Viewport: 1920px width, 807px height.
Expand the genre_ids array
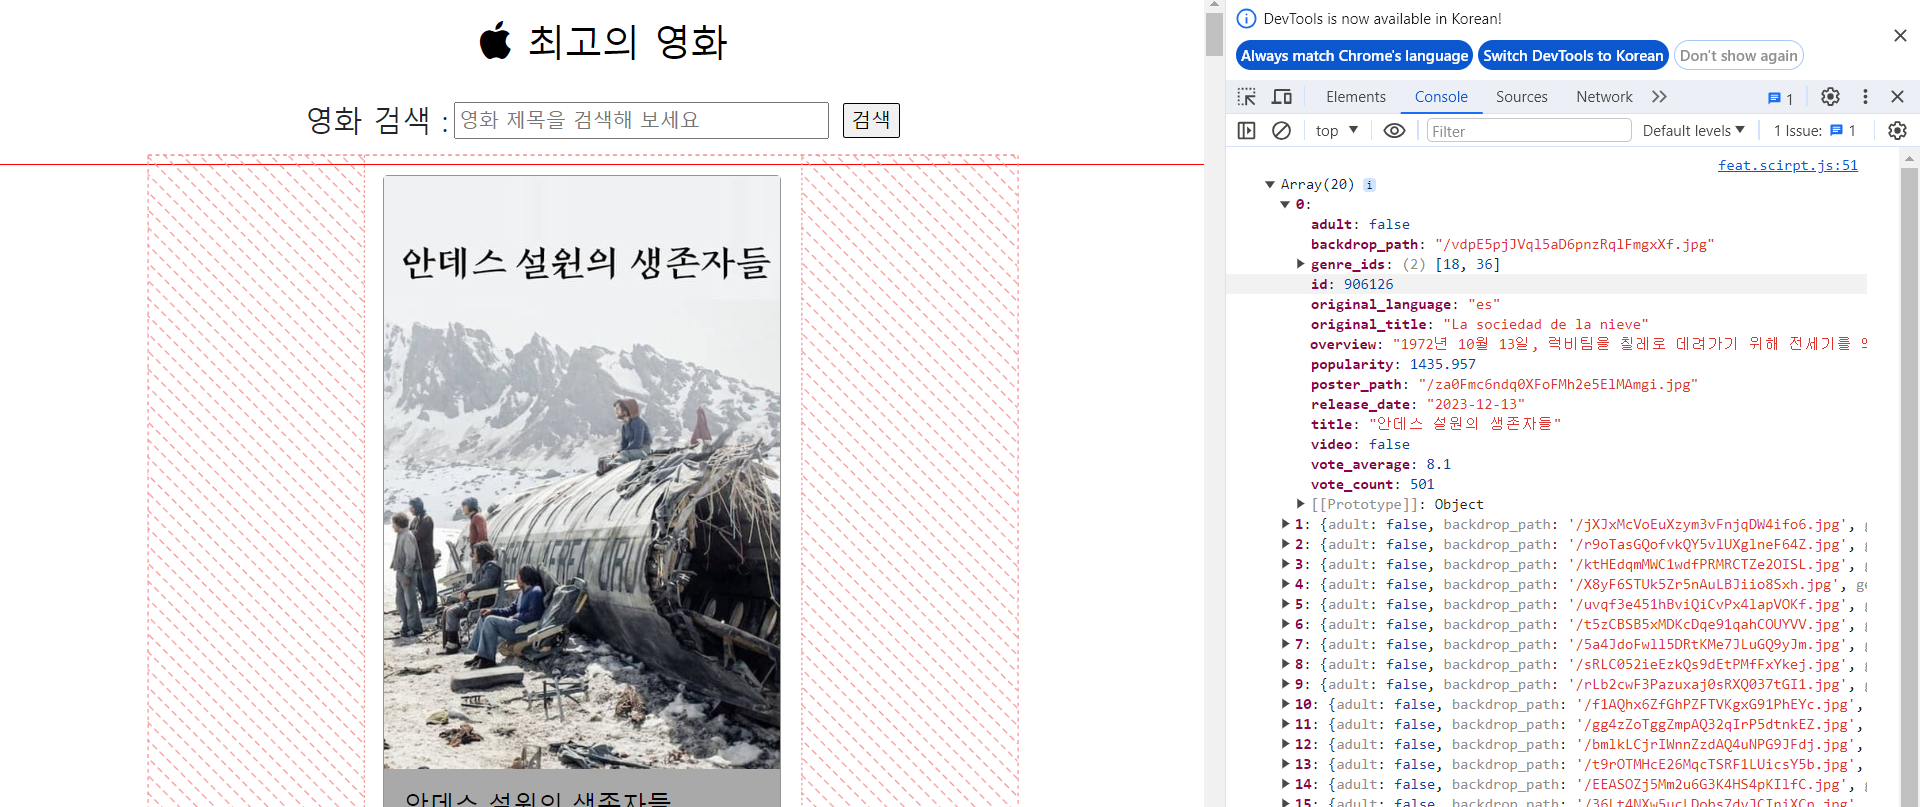click(x=1300, y=264)
